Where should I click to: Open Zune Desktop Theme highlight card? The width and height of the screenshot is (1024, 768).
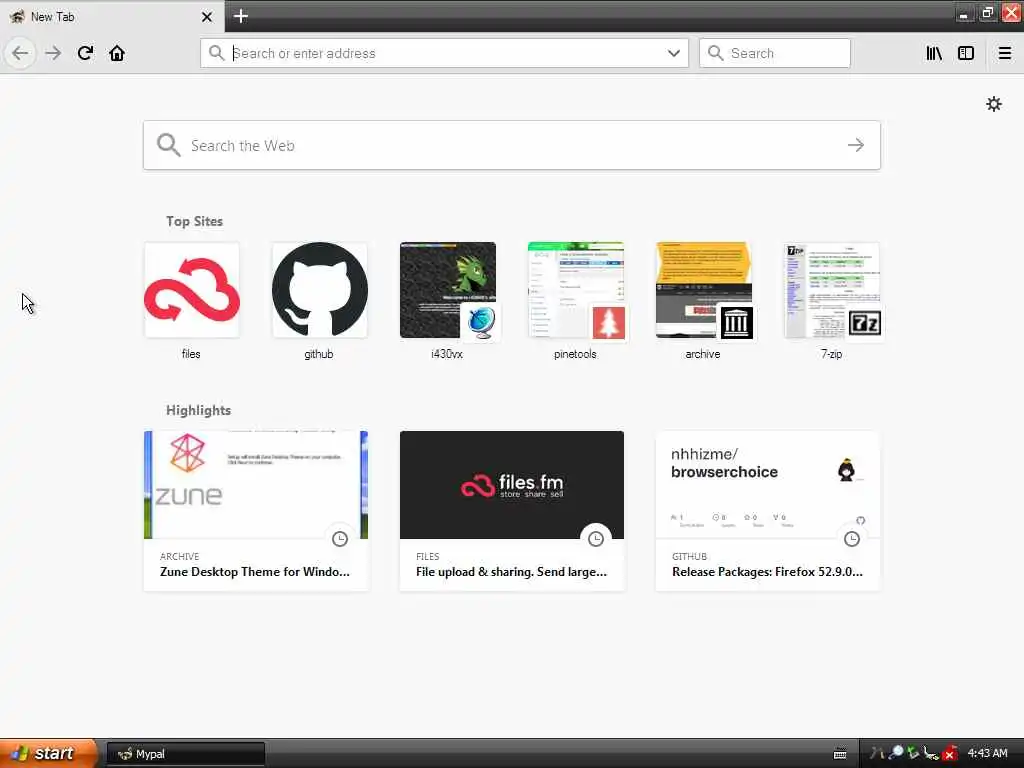[256, 511]
